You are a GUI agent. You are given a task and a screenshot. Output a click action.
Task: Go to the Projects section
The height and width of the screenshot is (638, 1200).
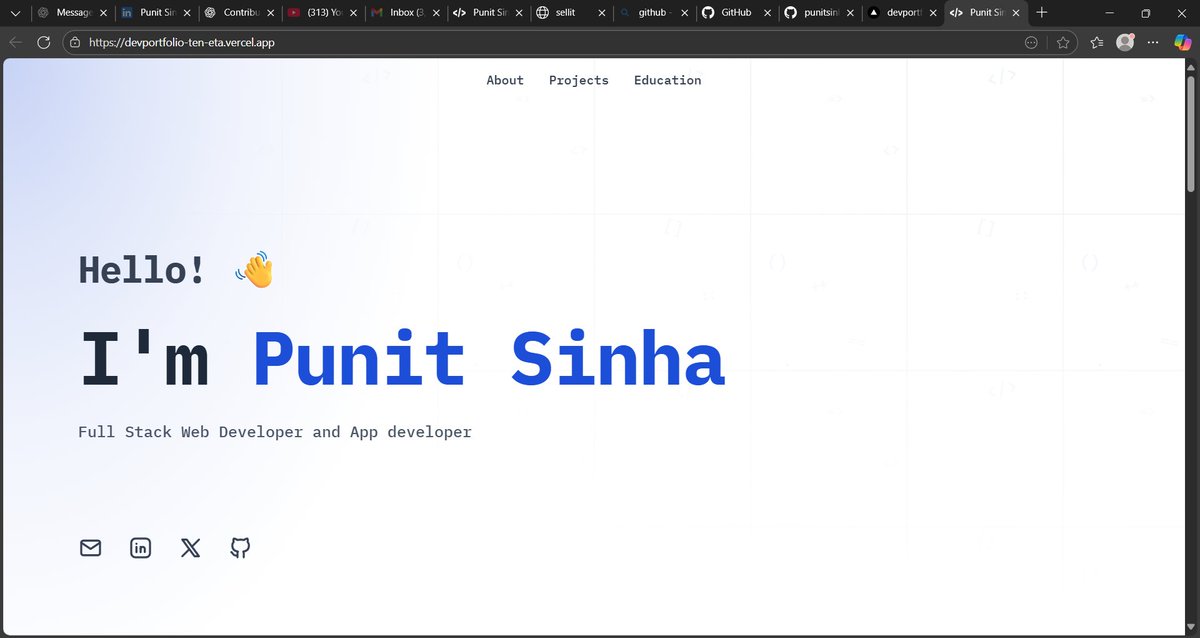pos(579,80)
